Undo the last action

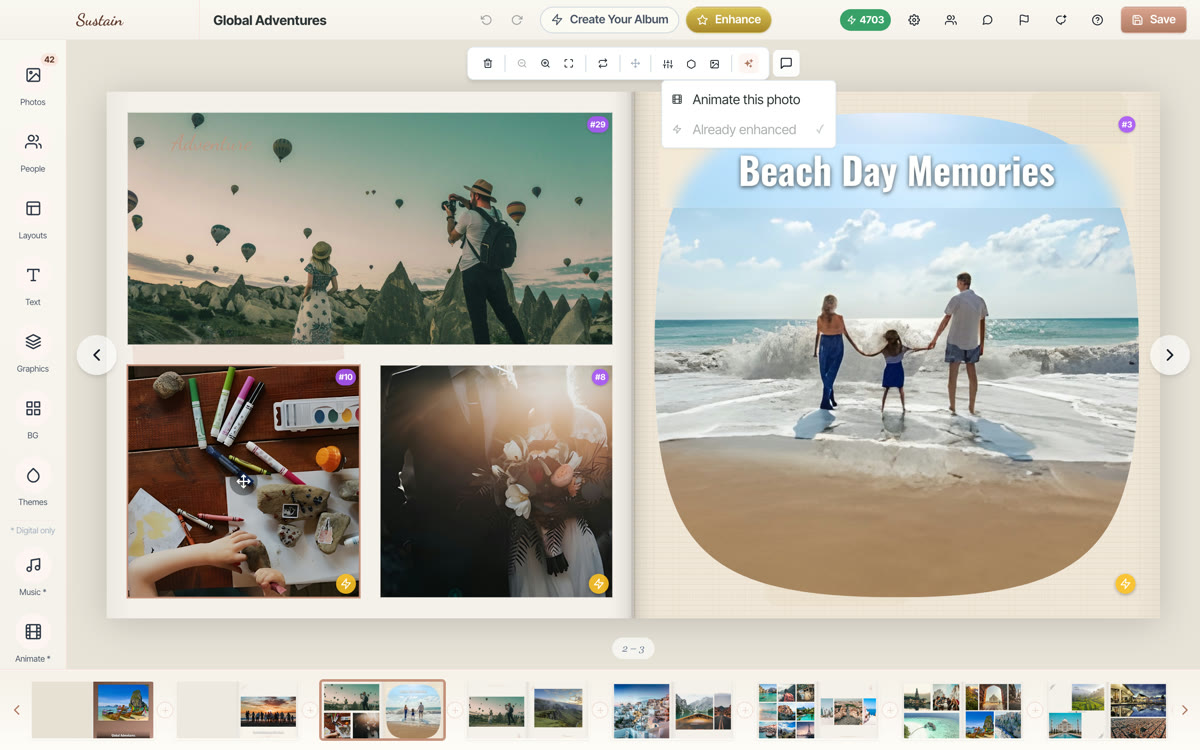[486, 20]
